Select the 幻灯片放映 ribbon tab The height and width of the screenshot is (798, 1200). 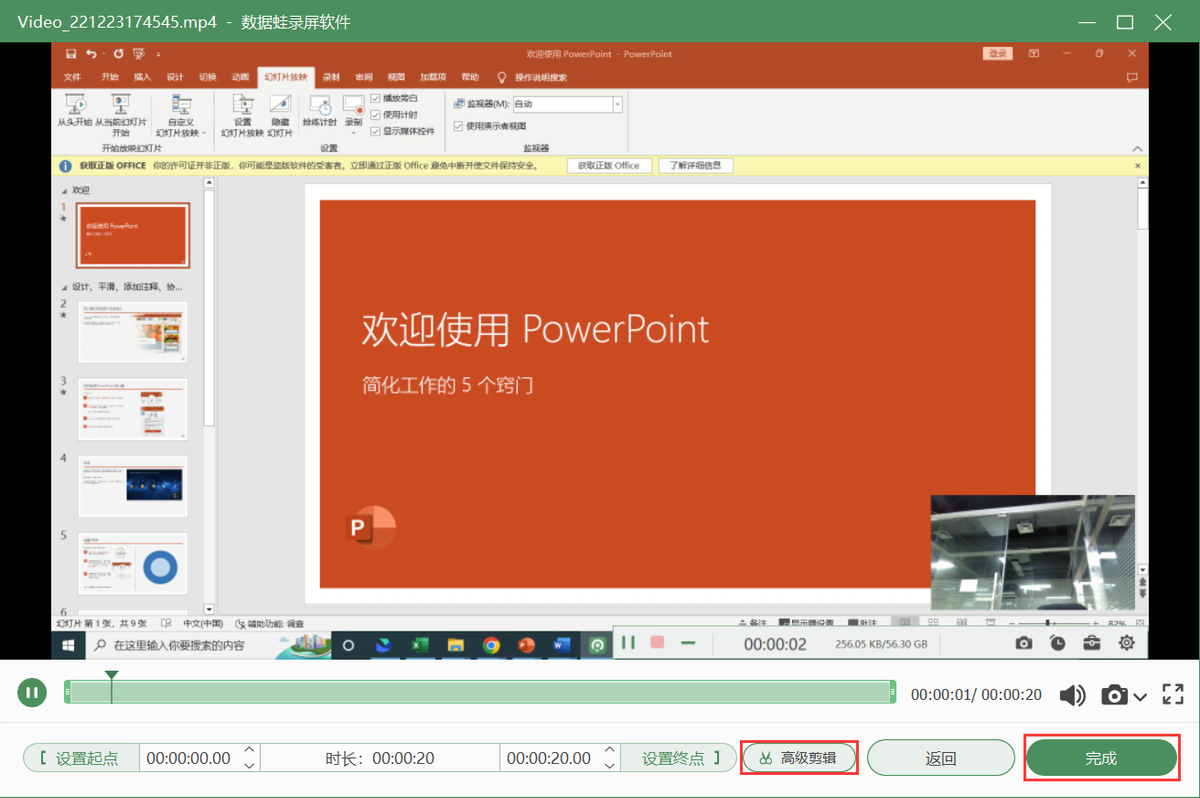tap(286, 77)
